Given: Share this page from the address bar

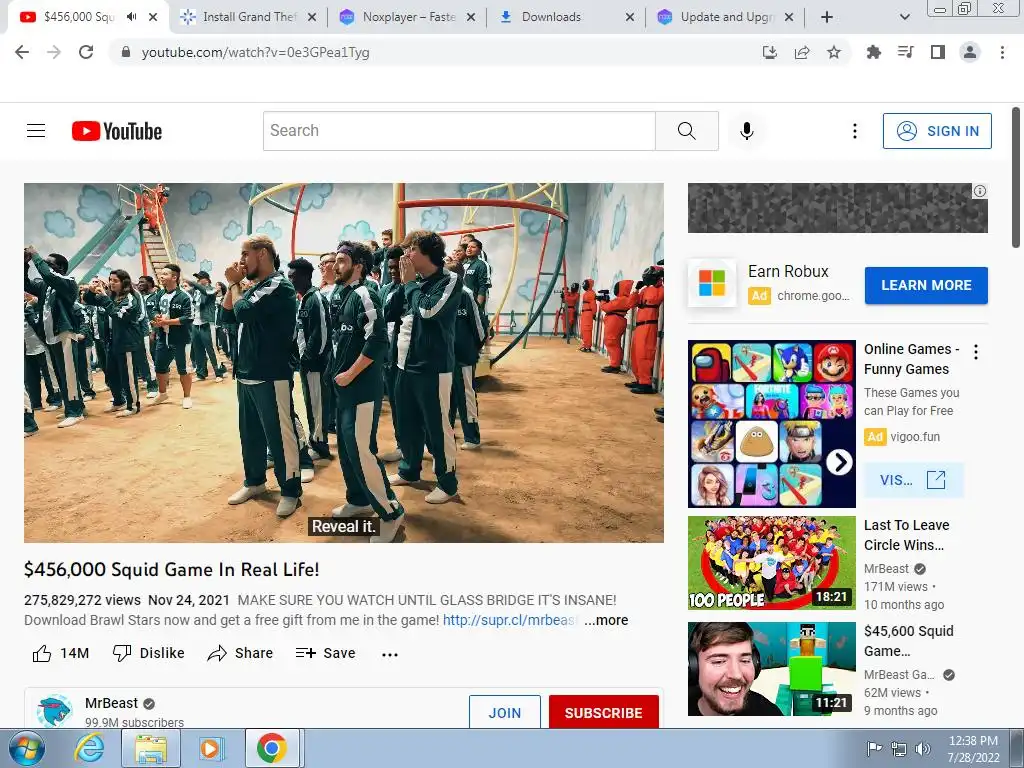Looking at the screenshot, I should [802, 52].
